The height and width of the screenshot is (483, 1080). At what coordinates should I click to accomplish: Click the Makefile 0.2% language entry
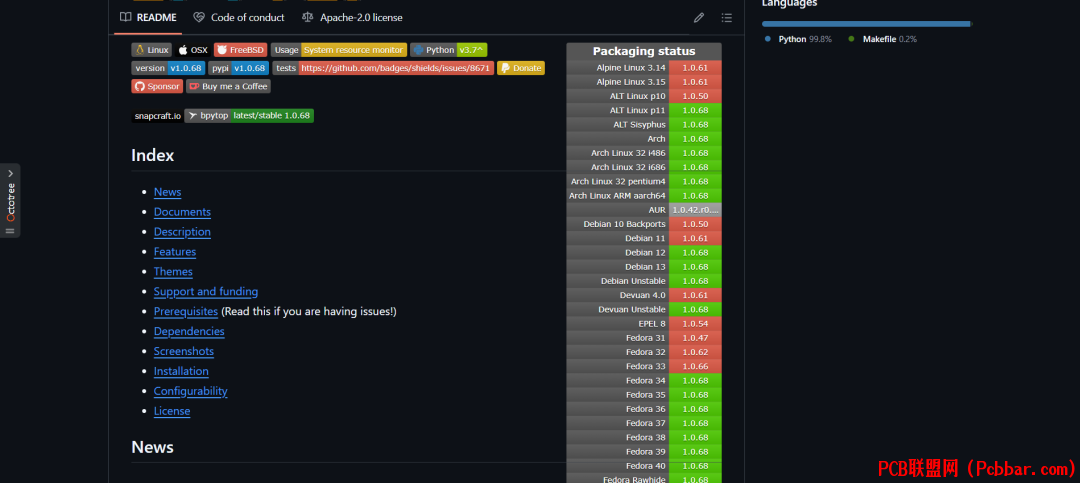pyautogui.click(x=883, y=39)
